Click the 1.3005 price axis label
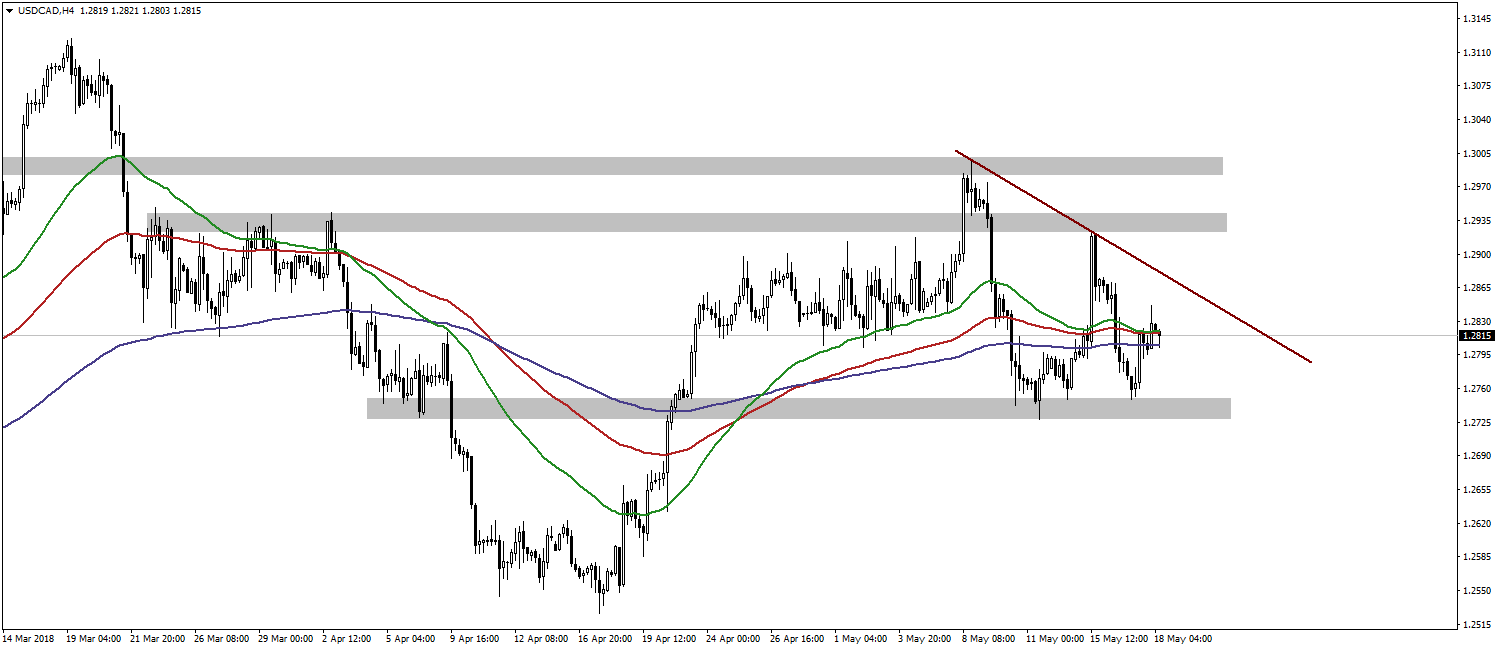1497x650 pixels. click(x=1475, y=153)
